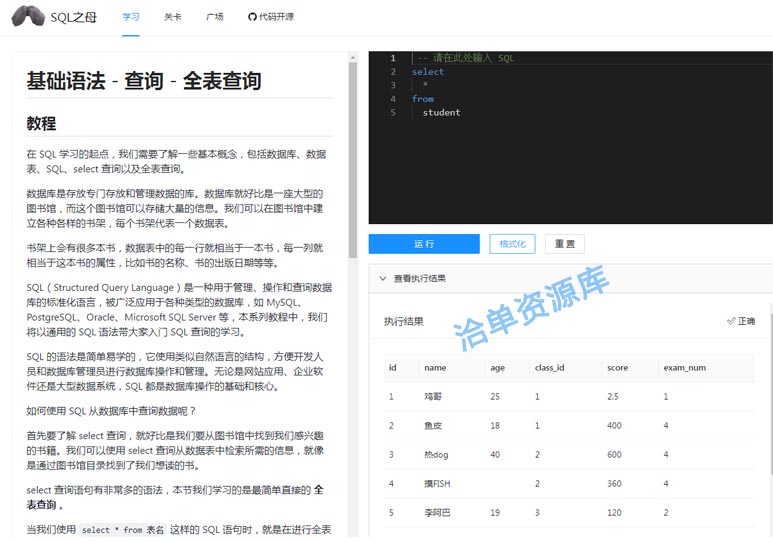Click the 格式化 button

(512, 244)
